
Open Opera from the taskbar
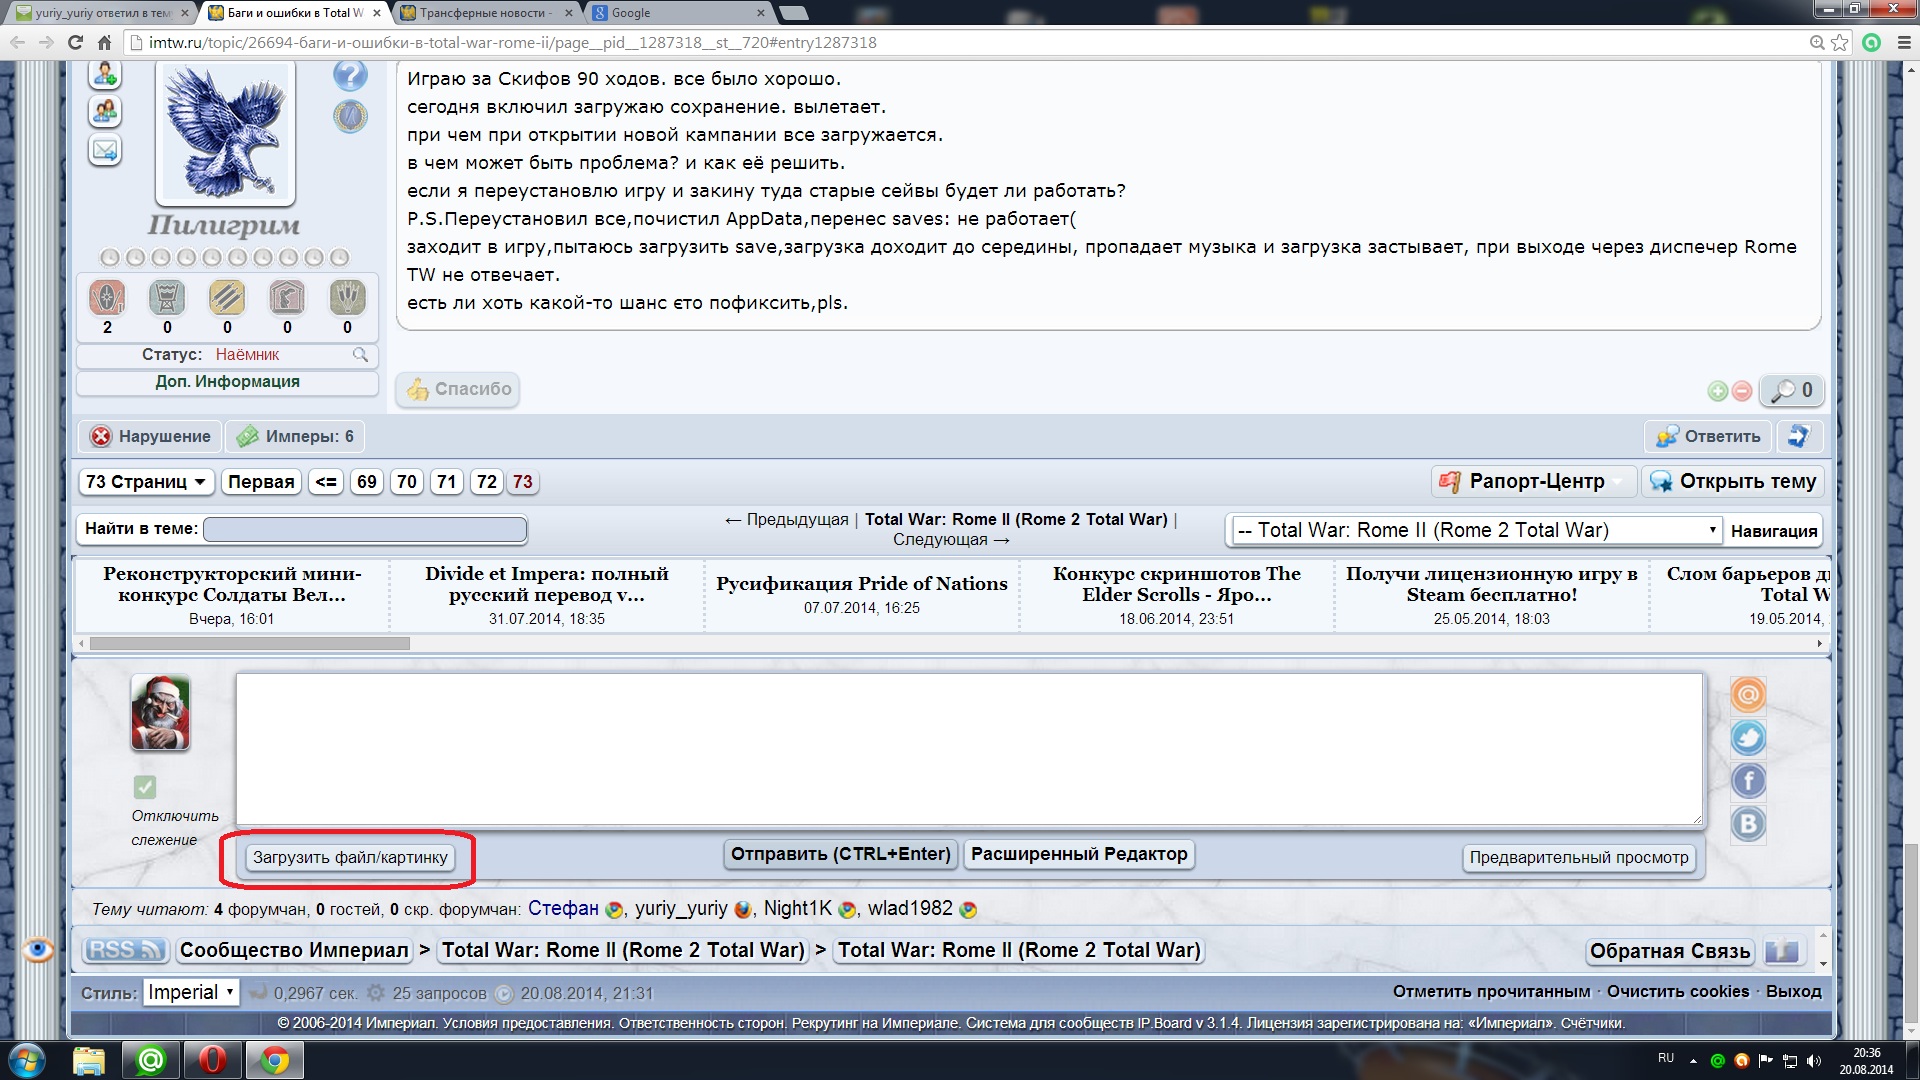(x=212, y=1060)
